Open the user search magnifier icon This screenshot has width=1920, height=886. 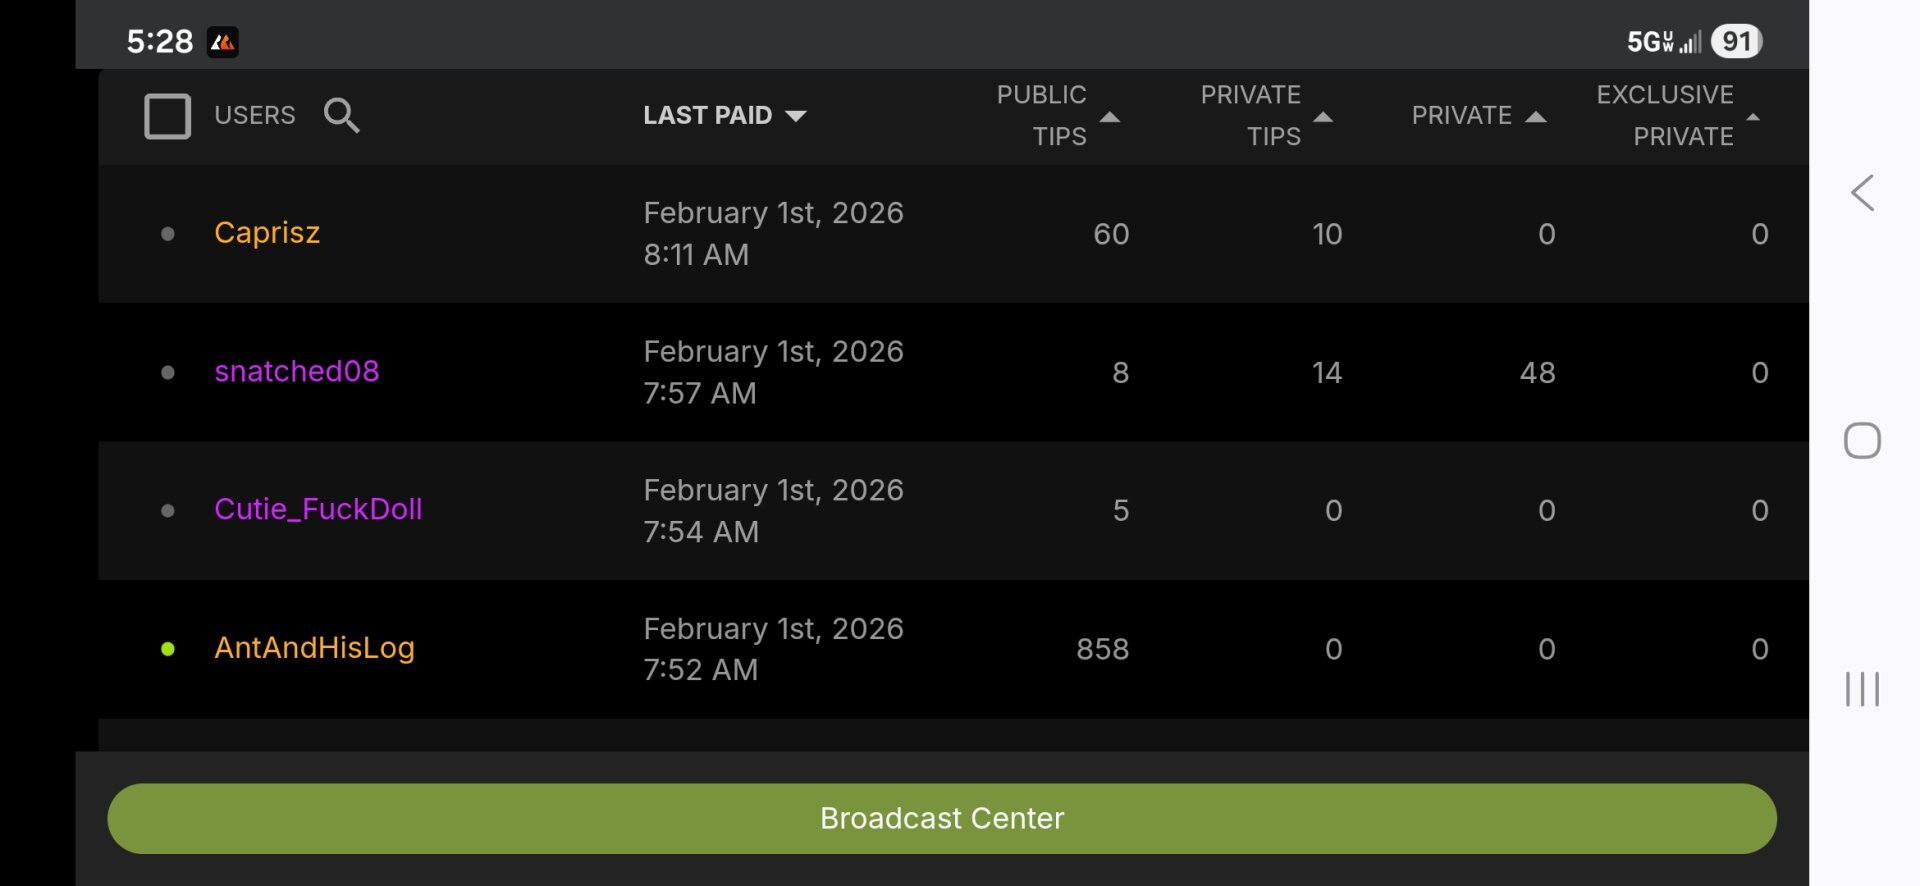pyautogui.click(x=341, y=116)
